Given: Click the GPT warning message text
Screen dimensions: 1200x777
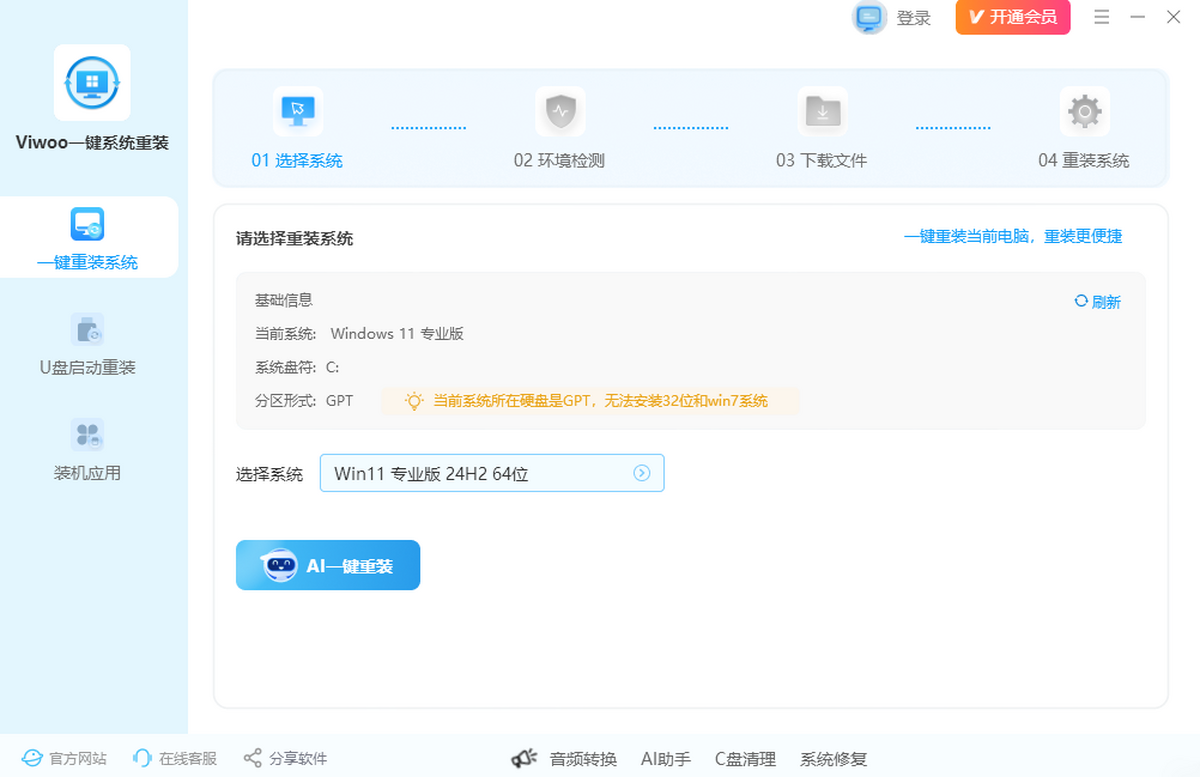Looking at the screenshot, I should coord(600,401).
